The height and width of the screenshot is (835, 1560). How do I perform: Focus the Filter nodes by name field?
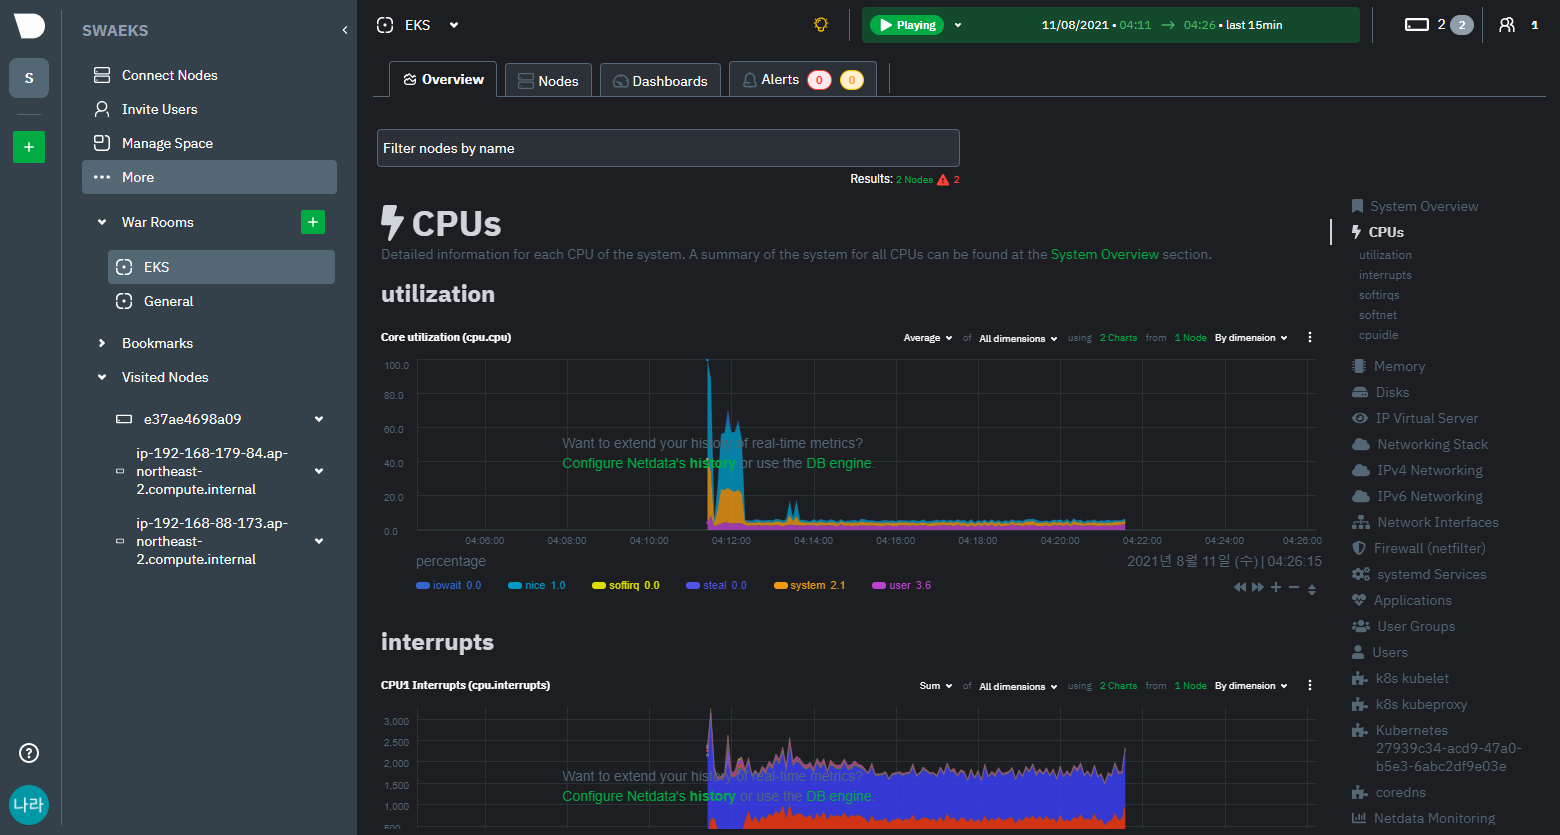[668, 148]
